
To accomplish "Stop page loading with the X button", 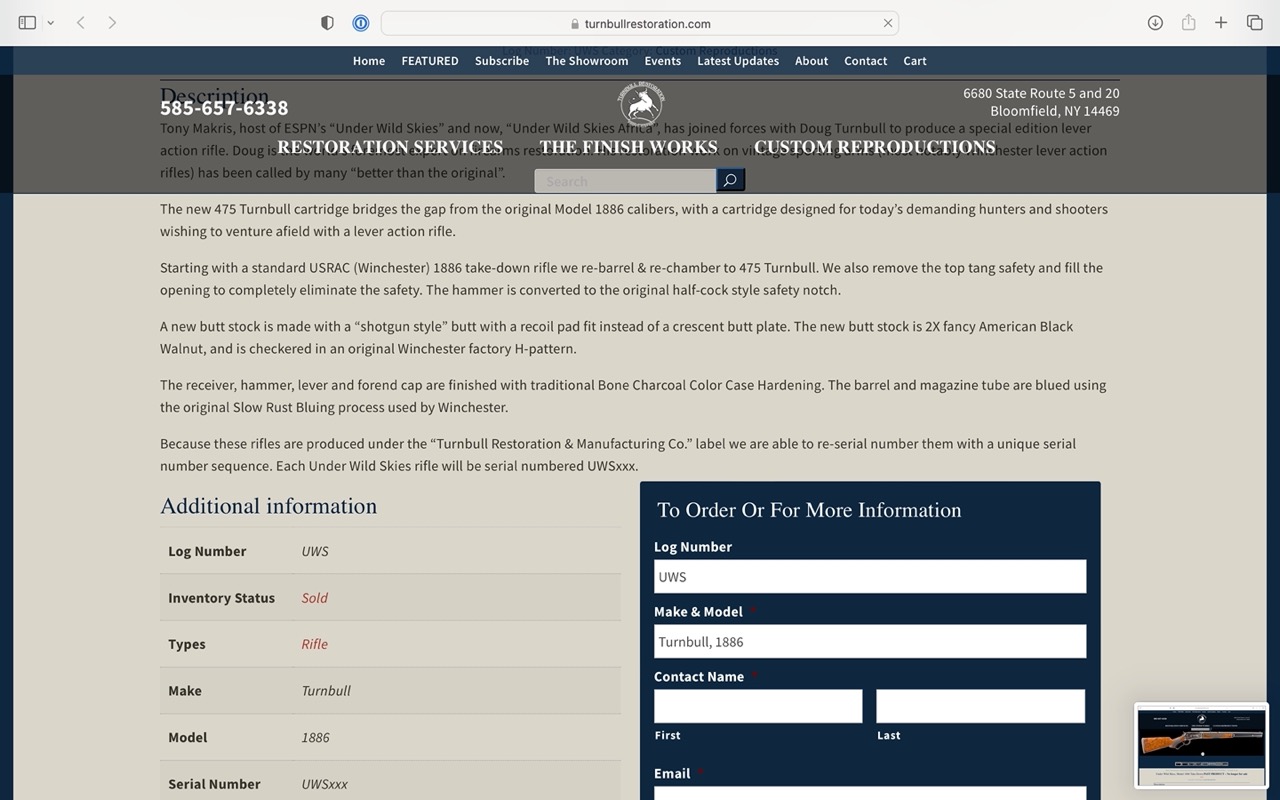I will click(x=887, y=23).
